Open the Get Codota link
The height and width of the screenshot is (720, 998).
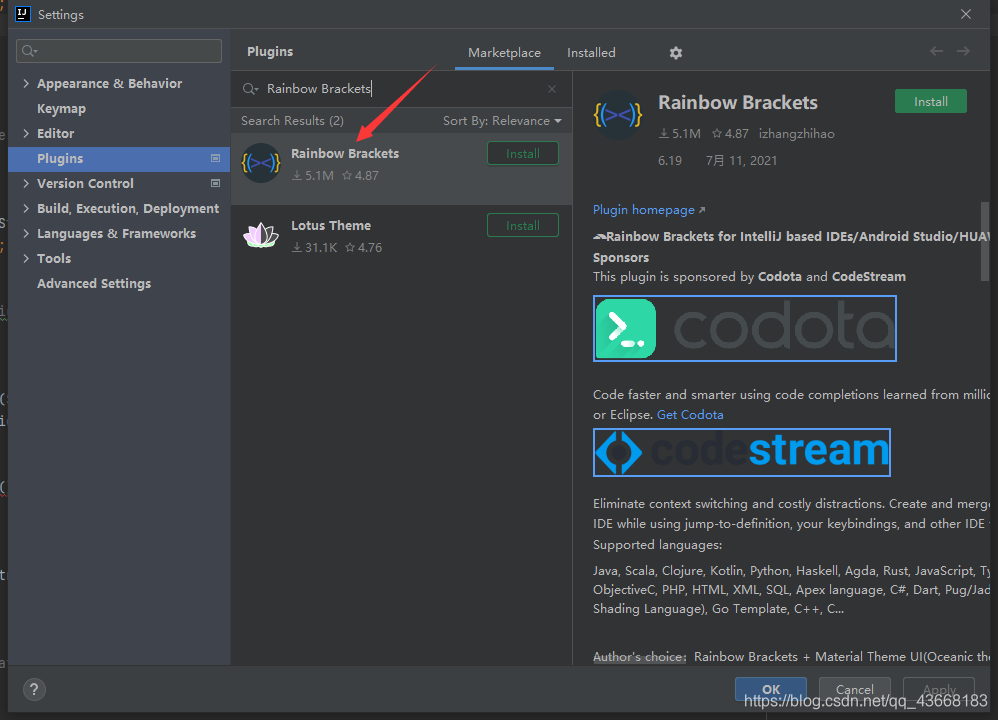point(690,414)
